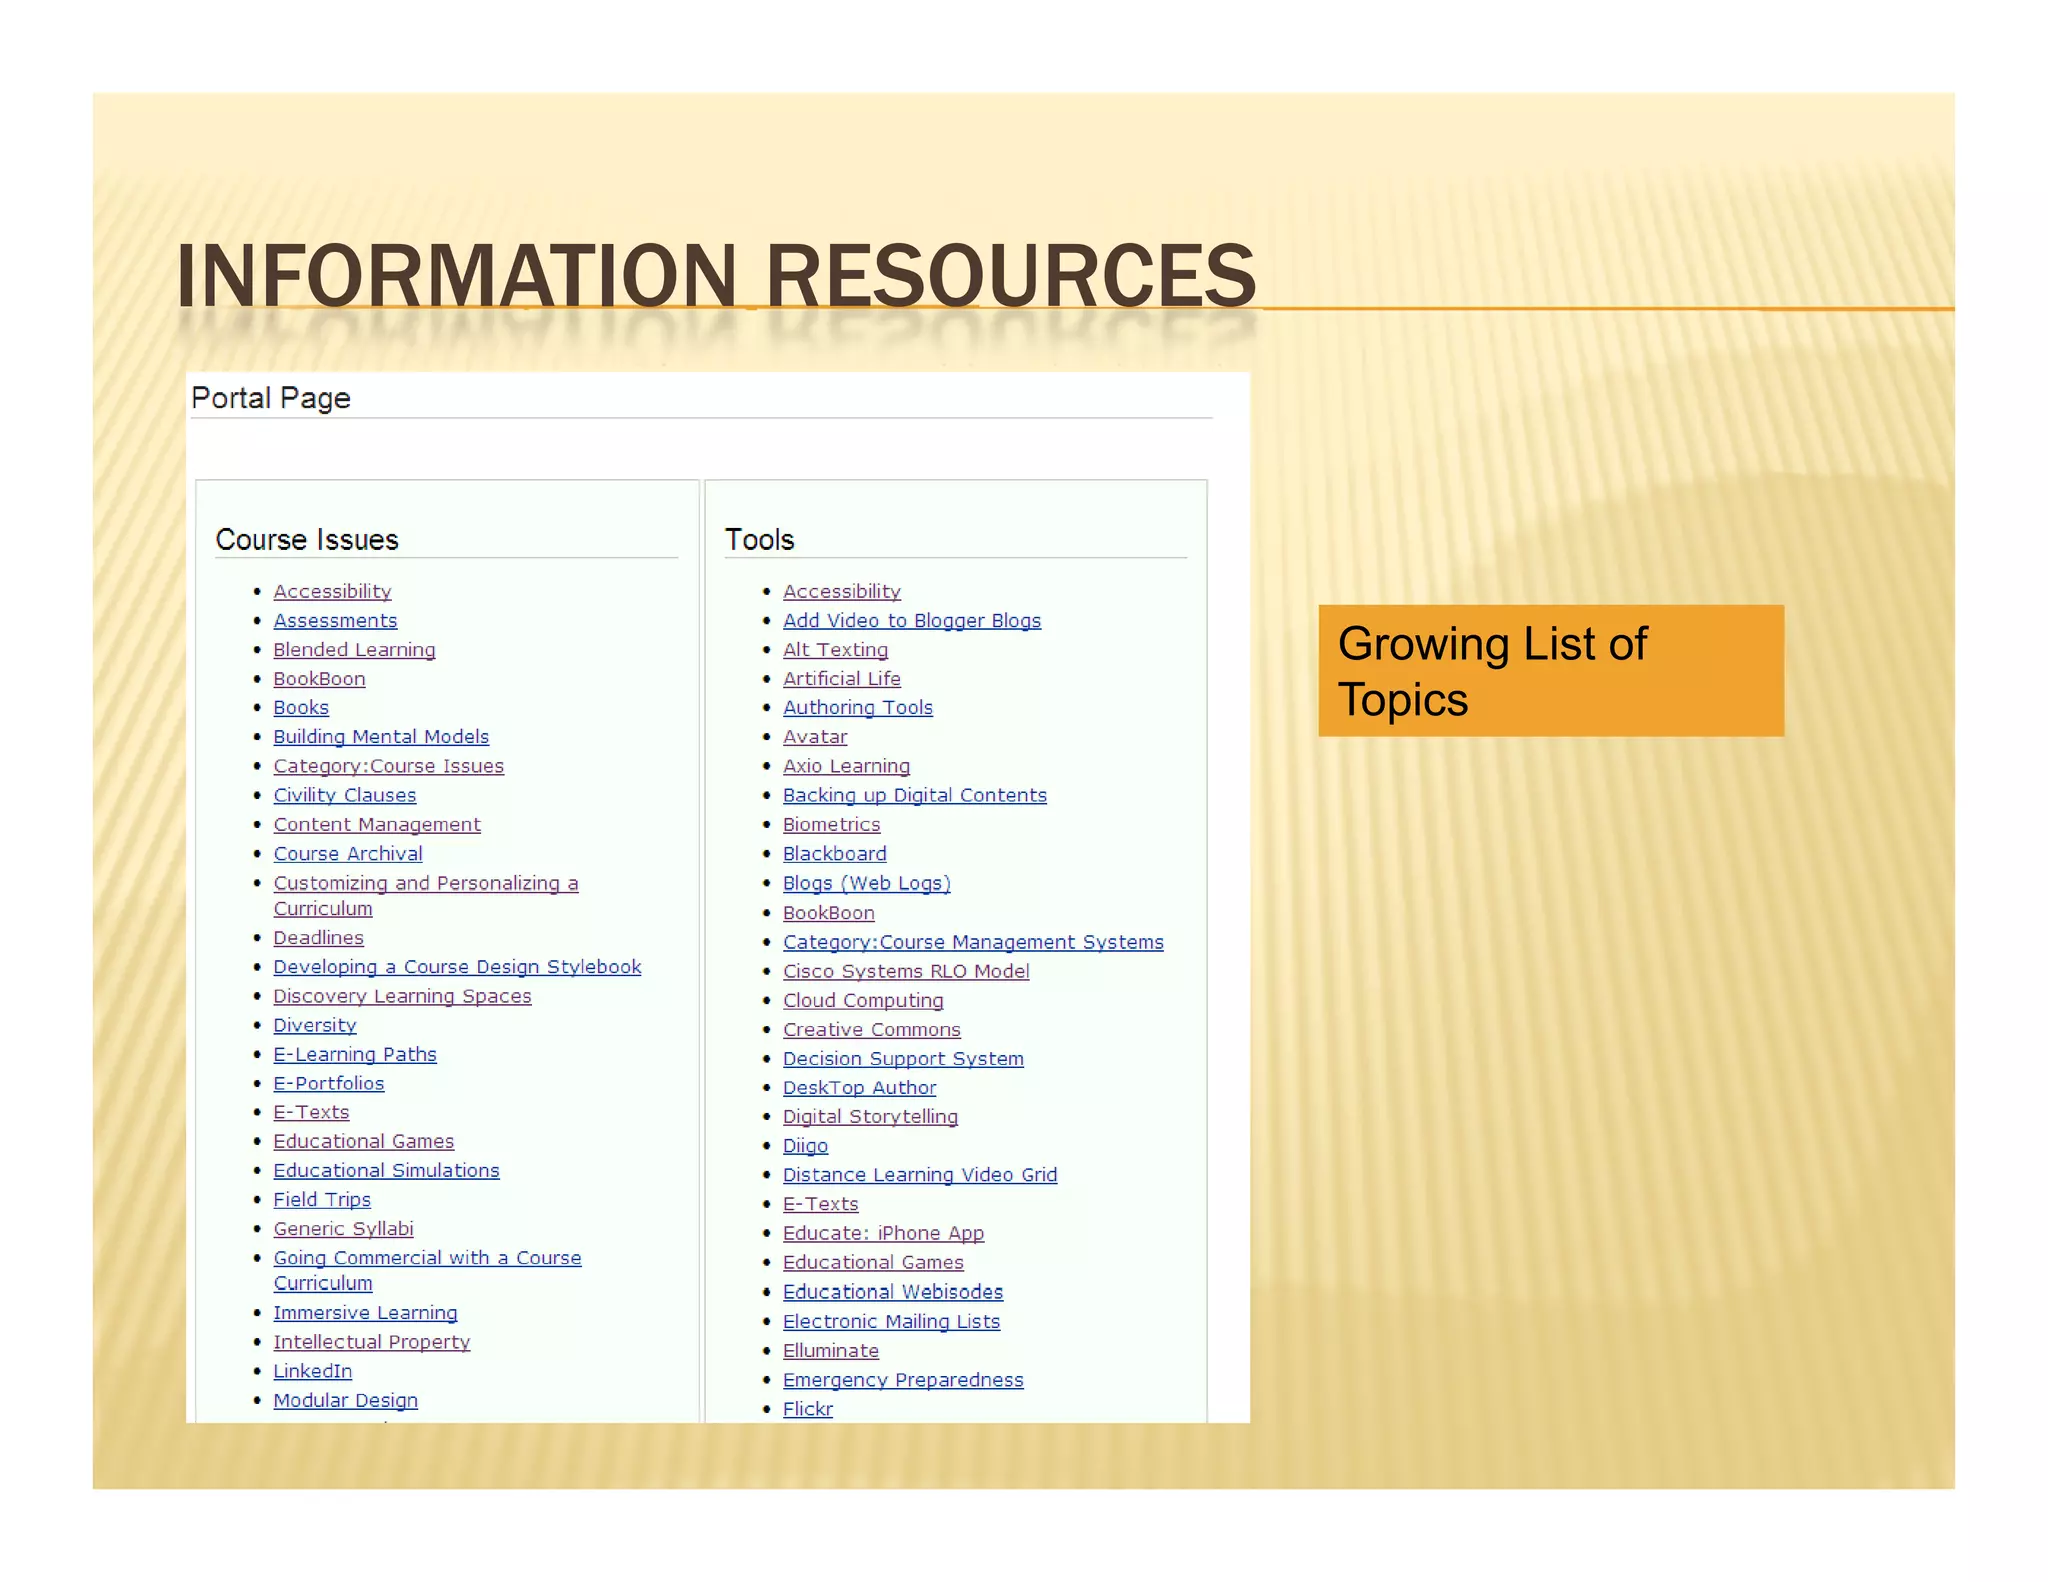Open the E-Portfolios link

point(329,1083)
